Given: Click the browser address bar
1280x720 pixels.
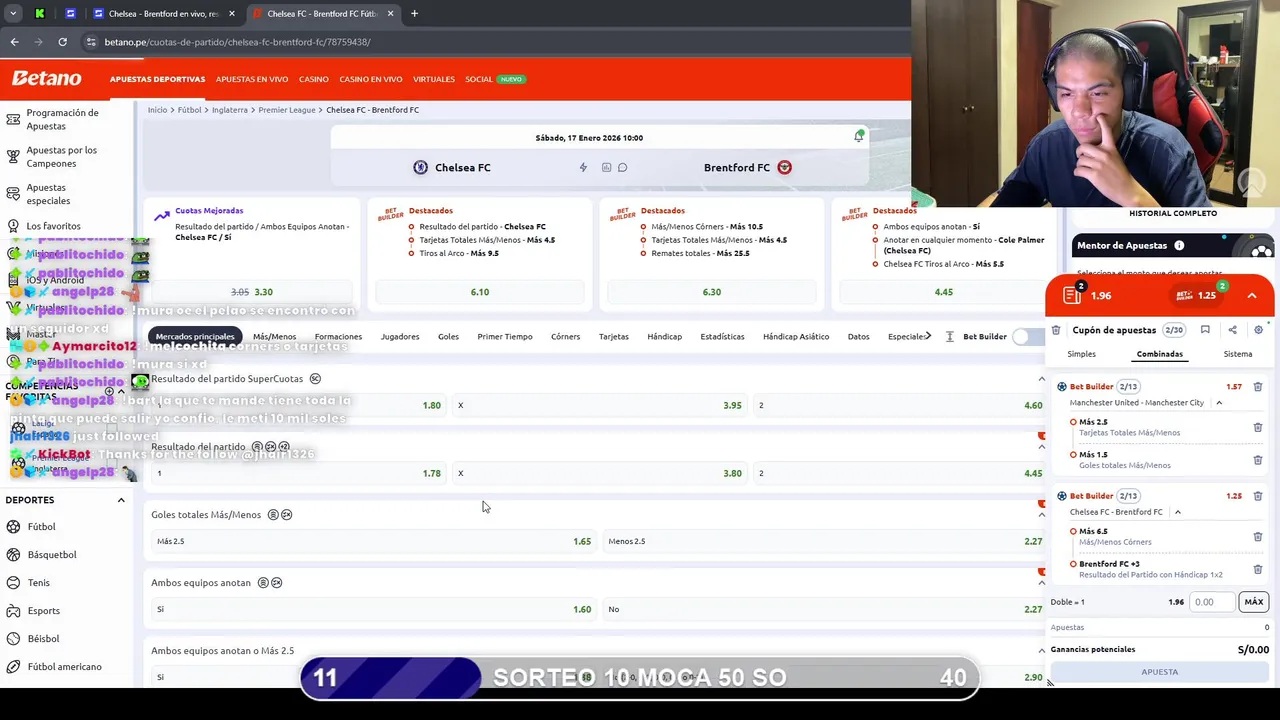Looking at the screenshot, I should pyautogui.click(x=490, y=42).
